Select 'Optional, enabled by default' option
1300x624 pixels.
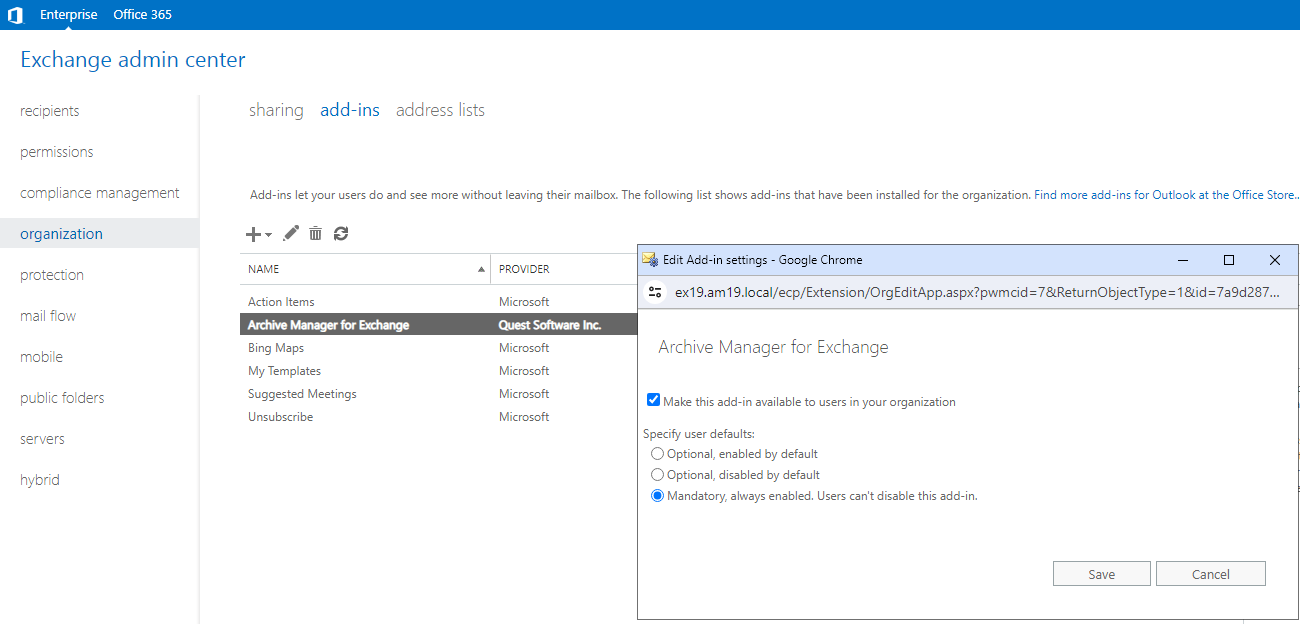658,454
